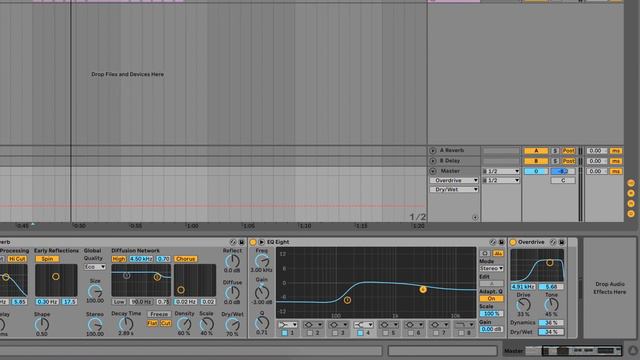The width and height of the screenshot is (640, 360).
Task: Toggle the Reverb Flat button
Action: click(x=152, y=323)
